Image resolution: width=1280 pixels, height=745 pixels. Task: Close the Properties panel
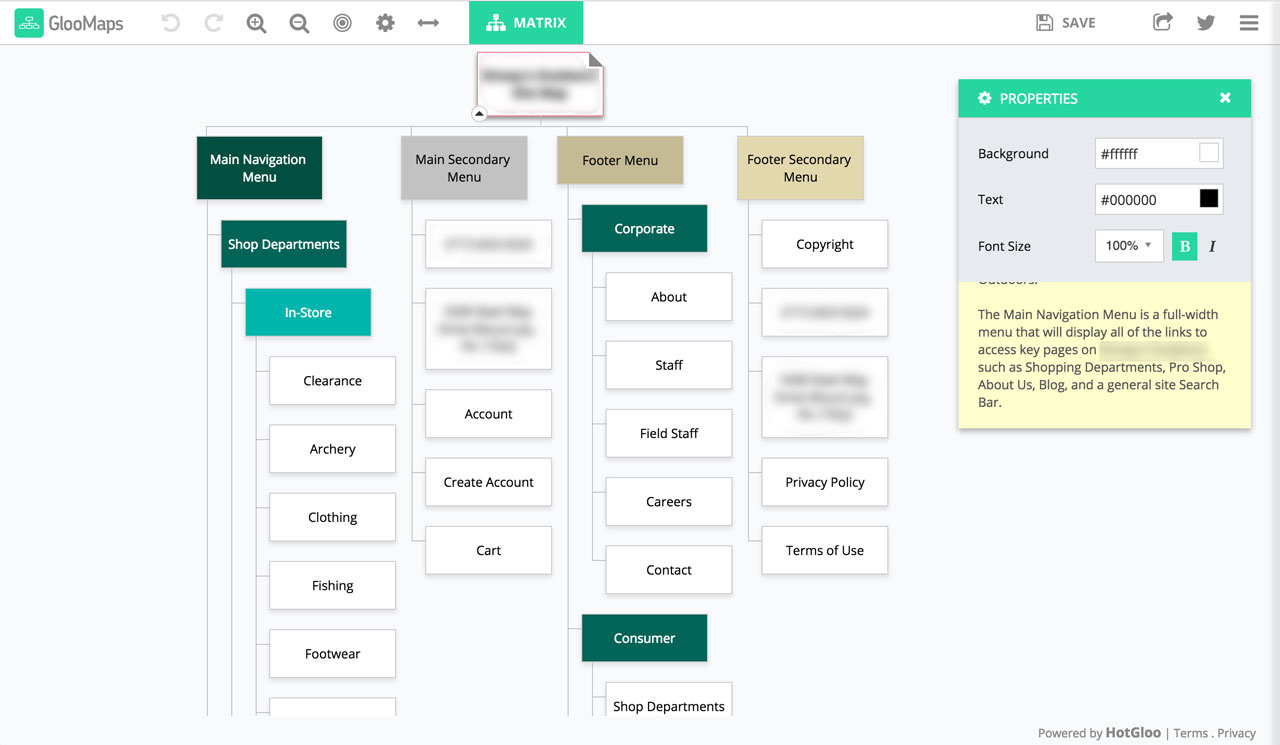[x=1225, y=98]
